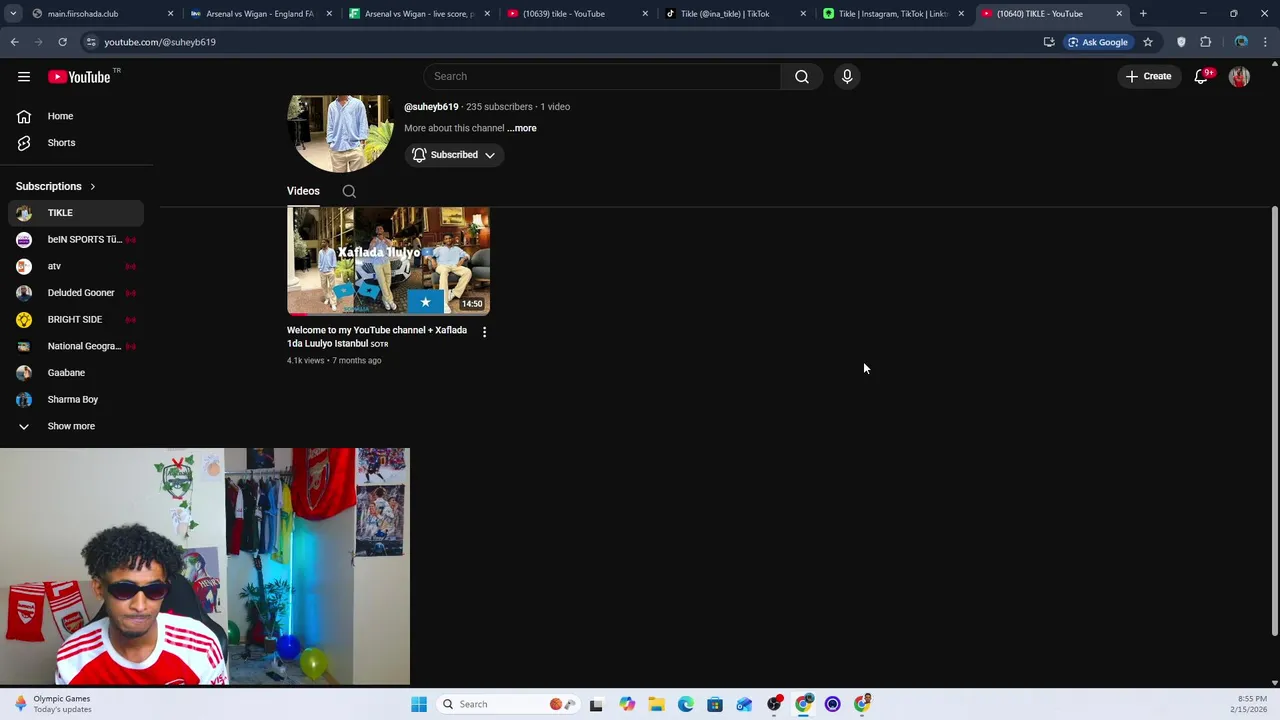Click the channel profile picture
Screen dimensions: 1280x720
click(340, 134)
